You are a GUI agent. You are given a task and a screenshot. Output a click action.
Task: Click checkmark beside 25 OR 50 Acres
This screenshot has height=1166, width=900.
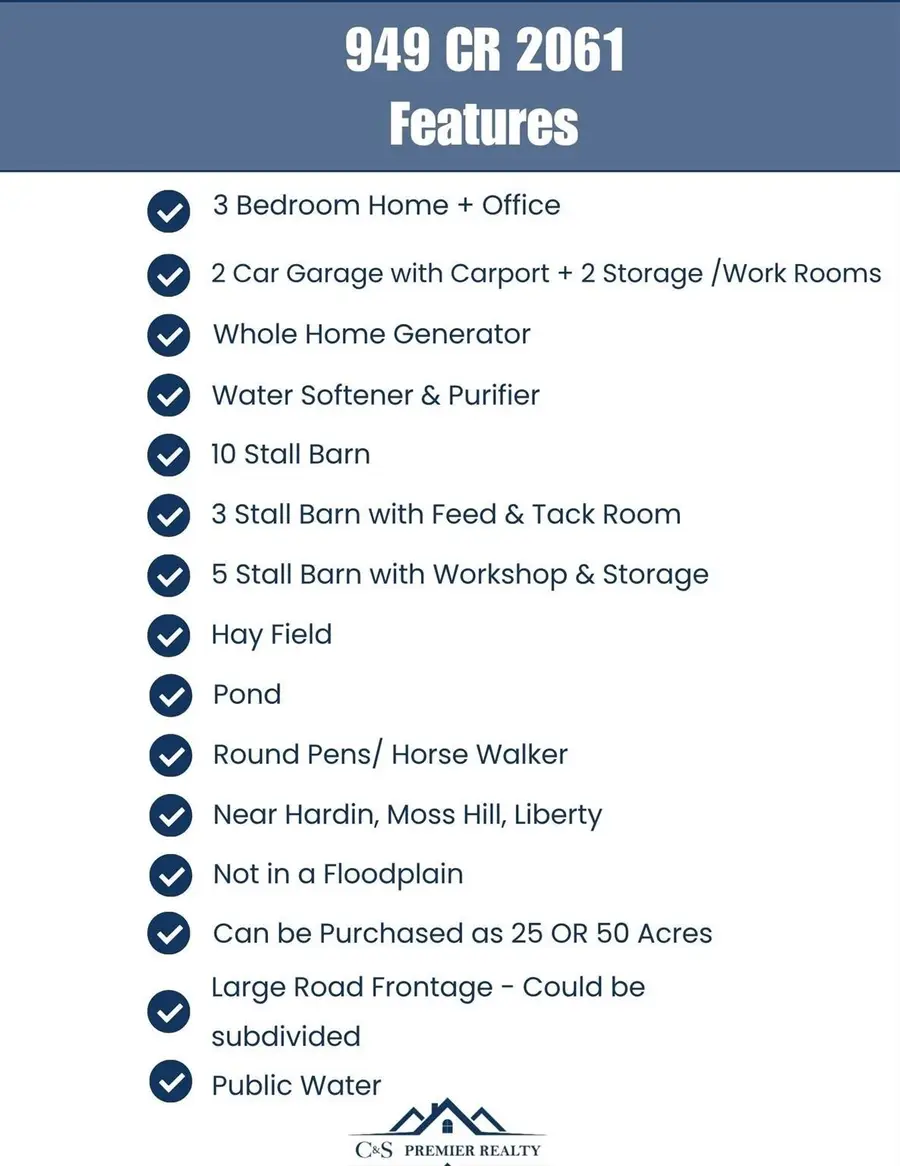(169, 934)
